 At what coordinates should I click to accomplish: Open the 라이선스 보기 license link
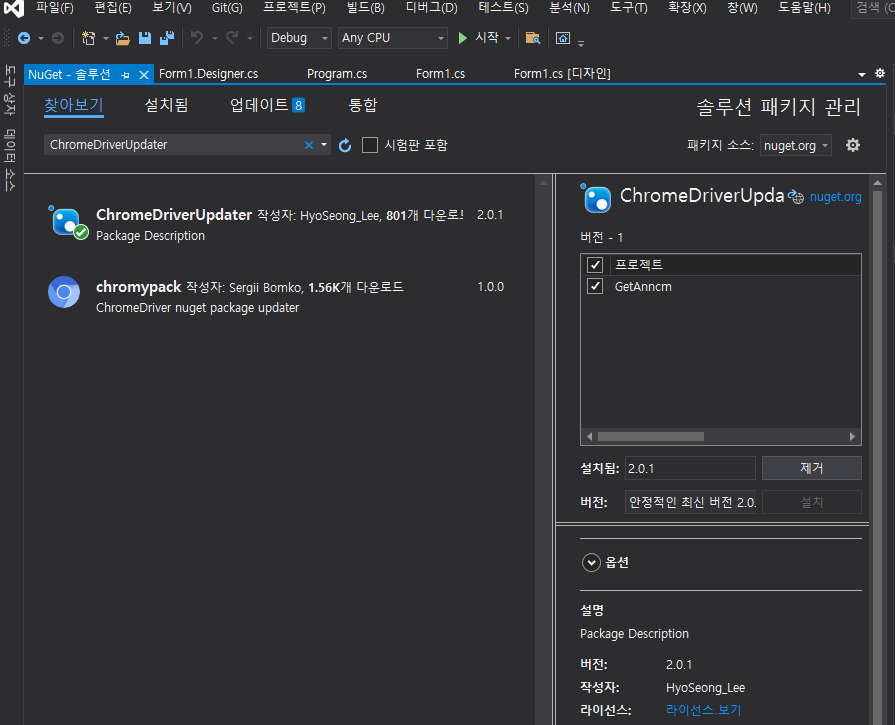coord(703,710)
